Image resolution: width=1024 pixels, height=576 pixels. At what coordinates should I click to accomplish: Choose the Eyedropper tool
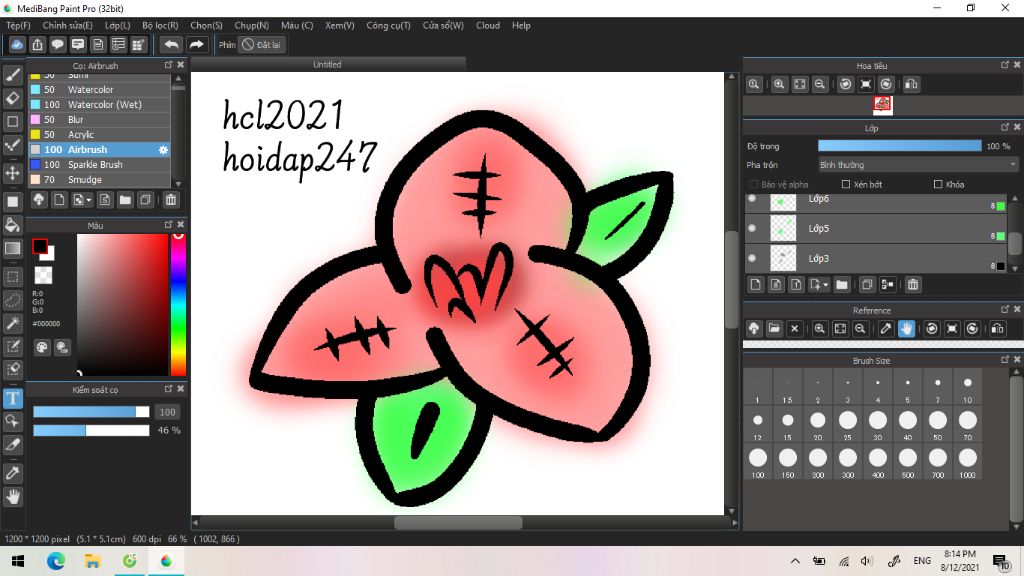pos(12,473)
